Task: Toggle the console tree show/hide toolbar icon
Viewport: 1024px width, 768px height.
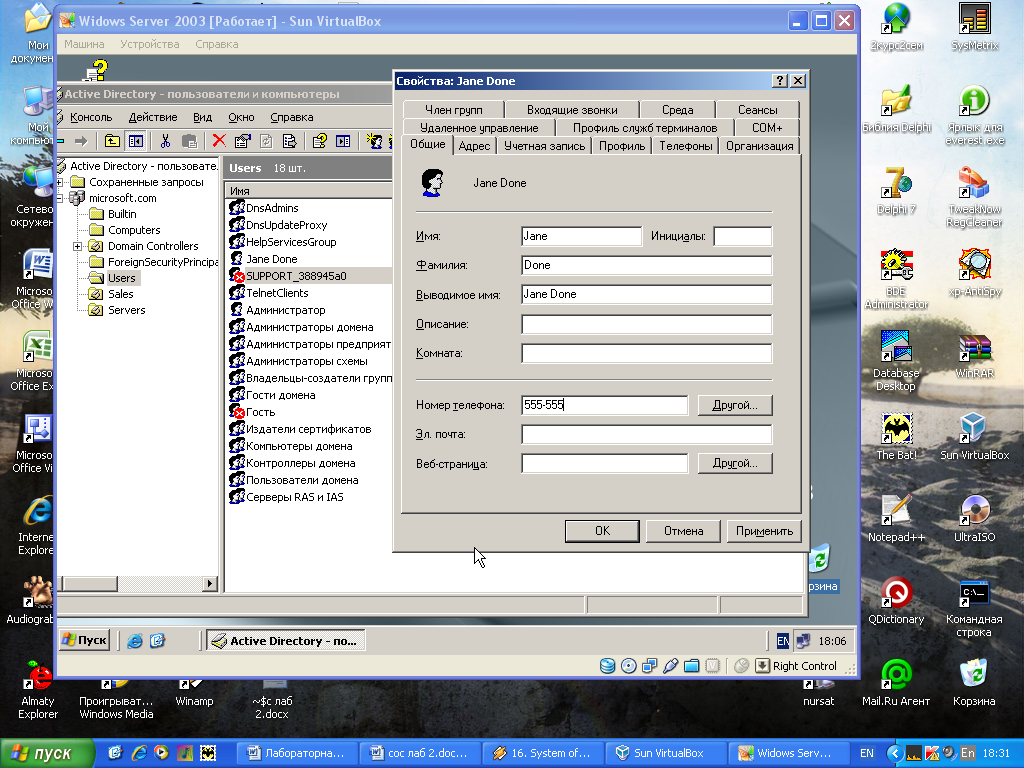Action: [136, 141]
